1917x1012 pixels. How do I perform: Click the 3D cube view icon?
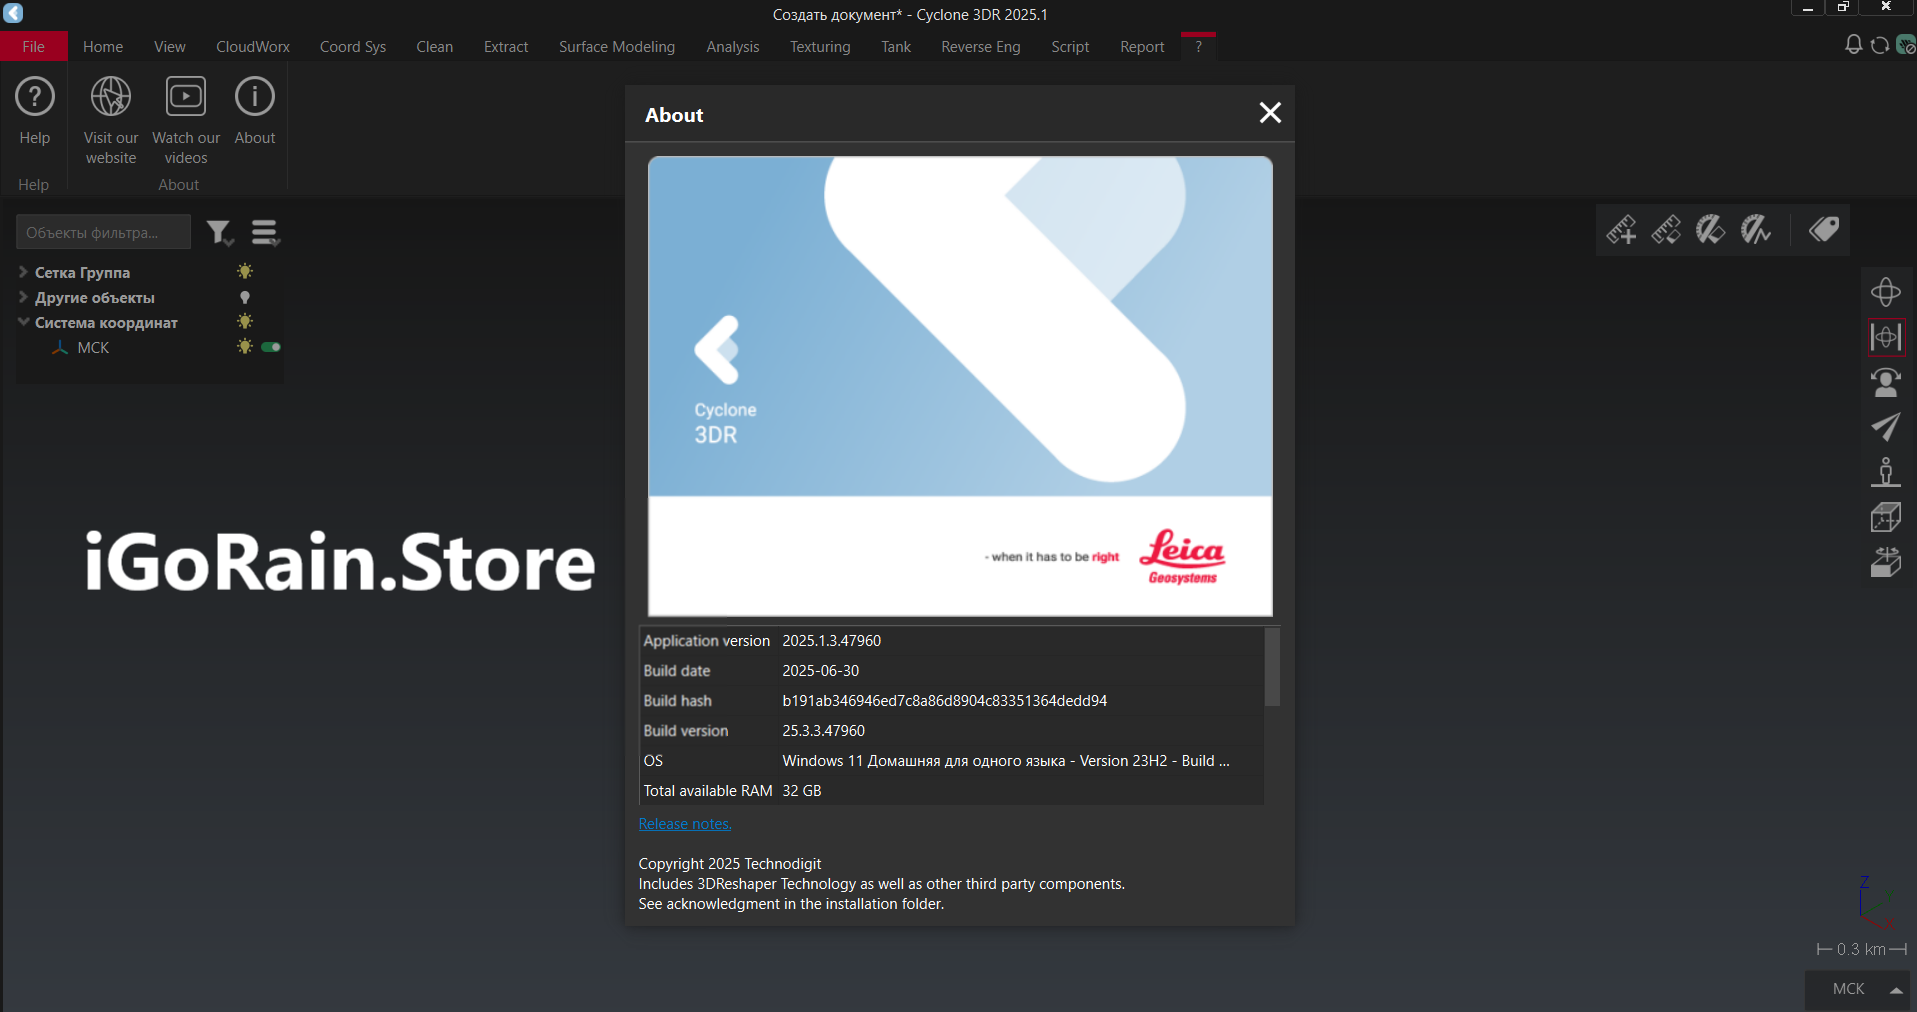[x=1885, y=517]
